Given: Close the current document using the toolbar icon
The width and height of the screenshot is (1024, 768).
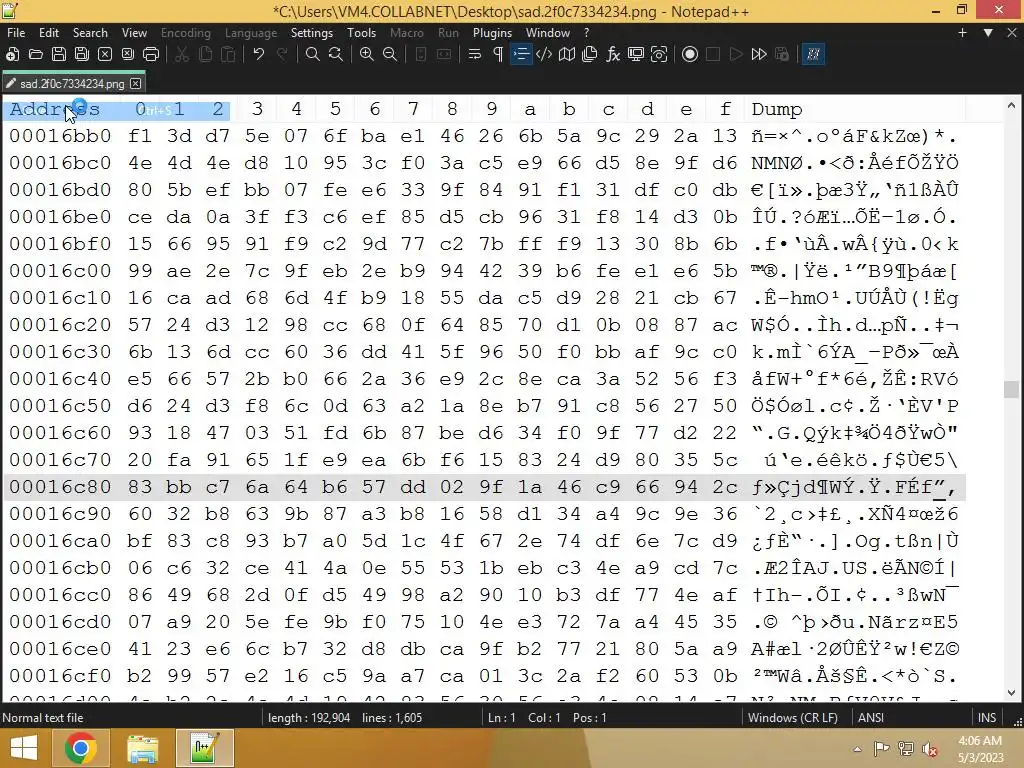Looking at the screenshot, I should pos(104,54).
